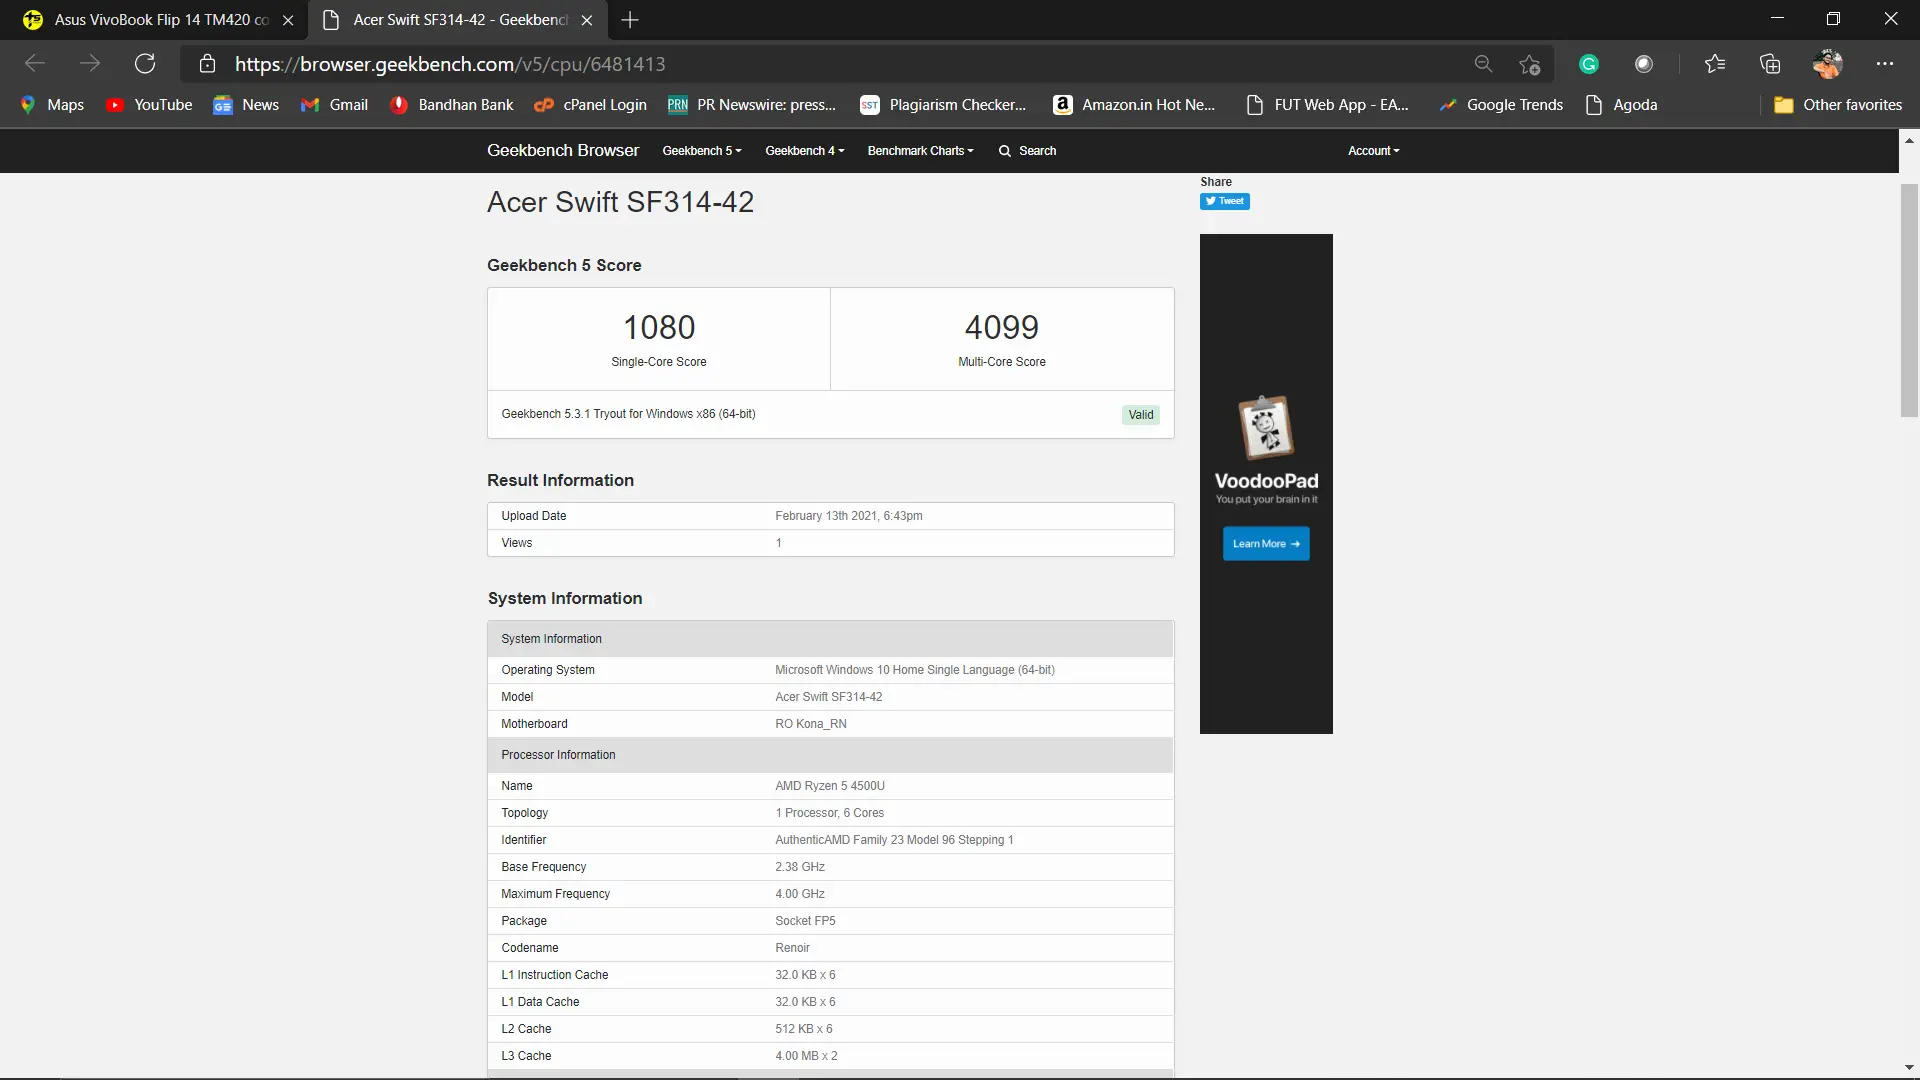Click the address bar URL
Screen dimensions: 1920x1080
450,64
